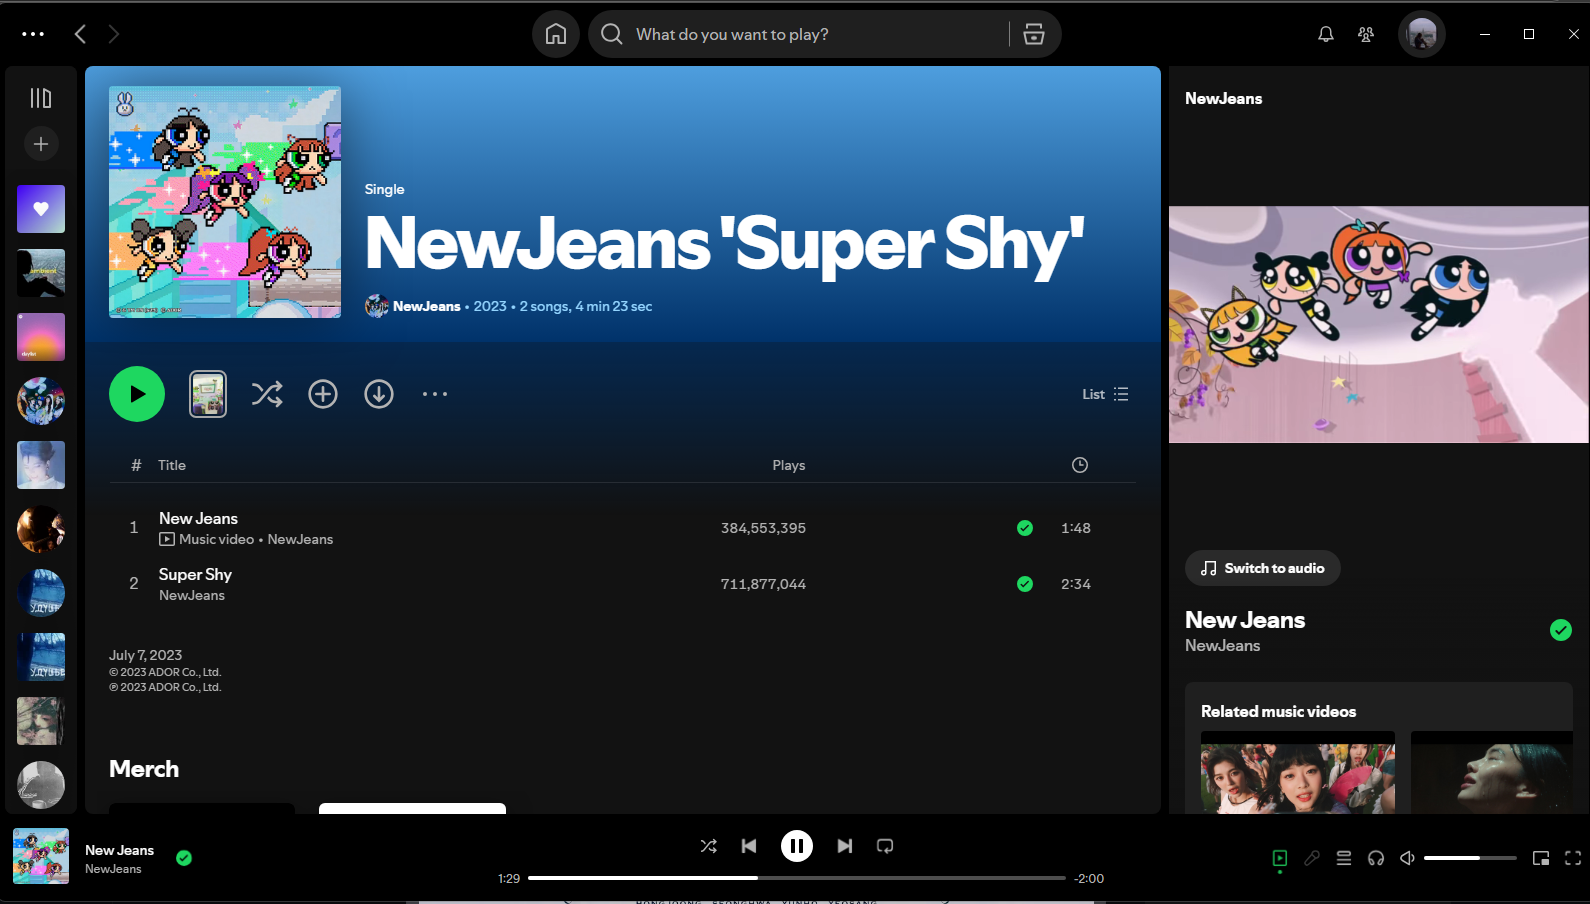Image resolution: width=1590 pixels, height=904 pixels.
Task: Go back using the left arrow
Action: tap(80, 34)
